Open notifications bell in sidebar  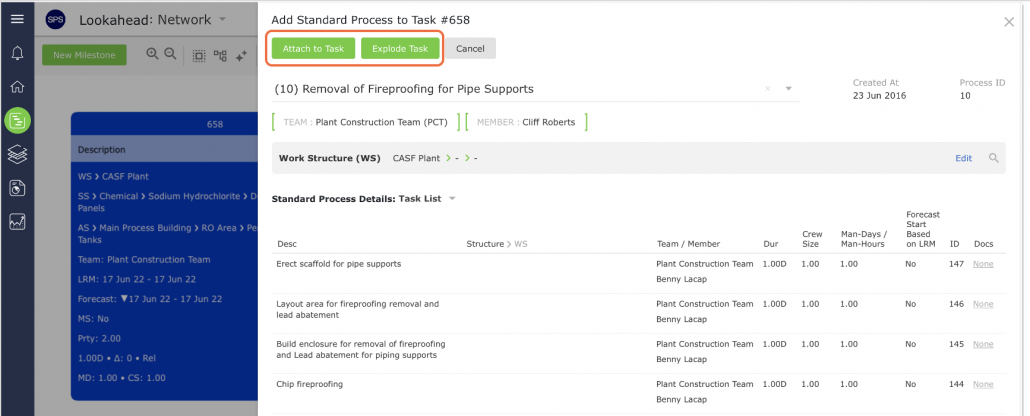17,53
